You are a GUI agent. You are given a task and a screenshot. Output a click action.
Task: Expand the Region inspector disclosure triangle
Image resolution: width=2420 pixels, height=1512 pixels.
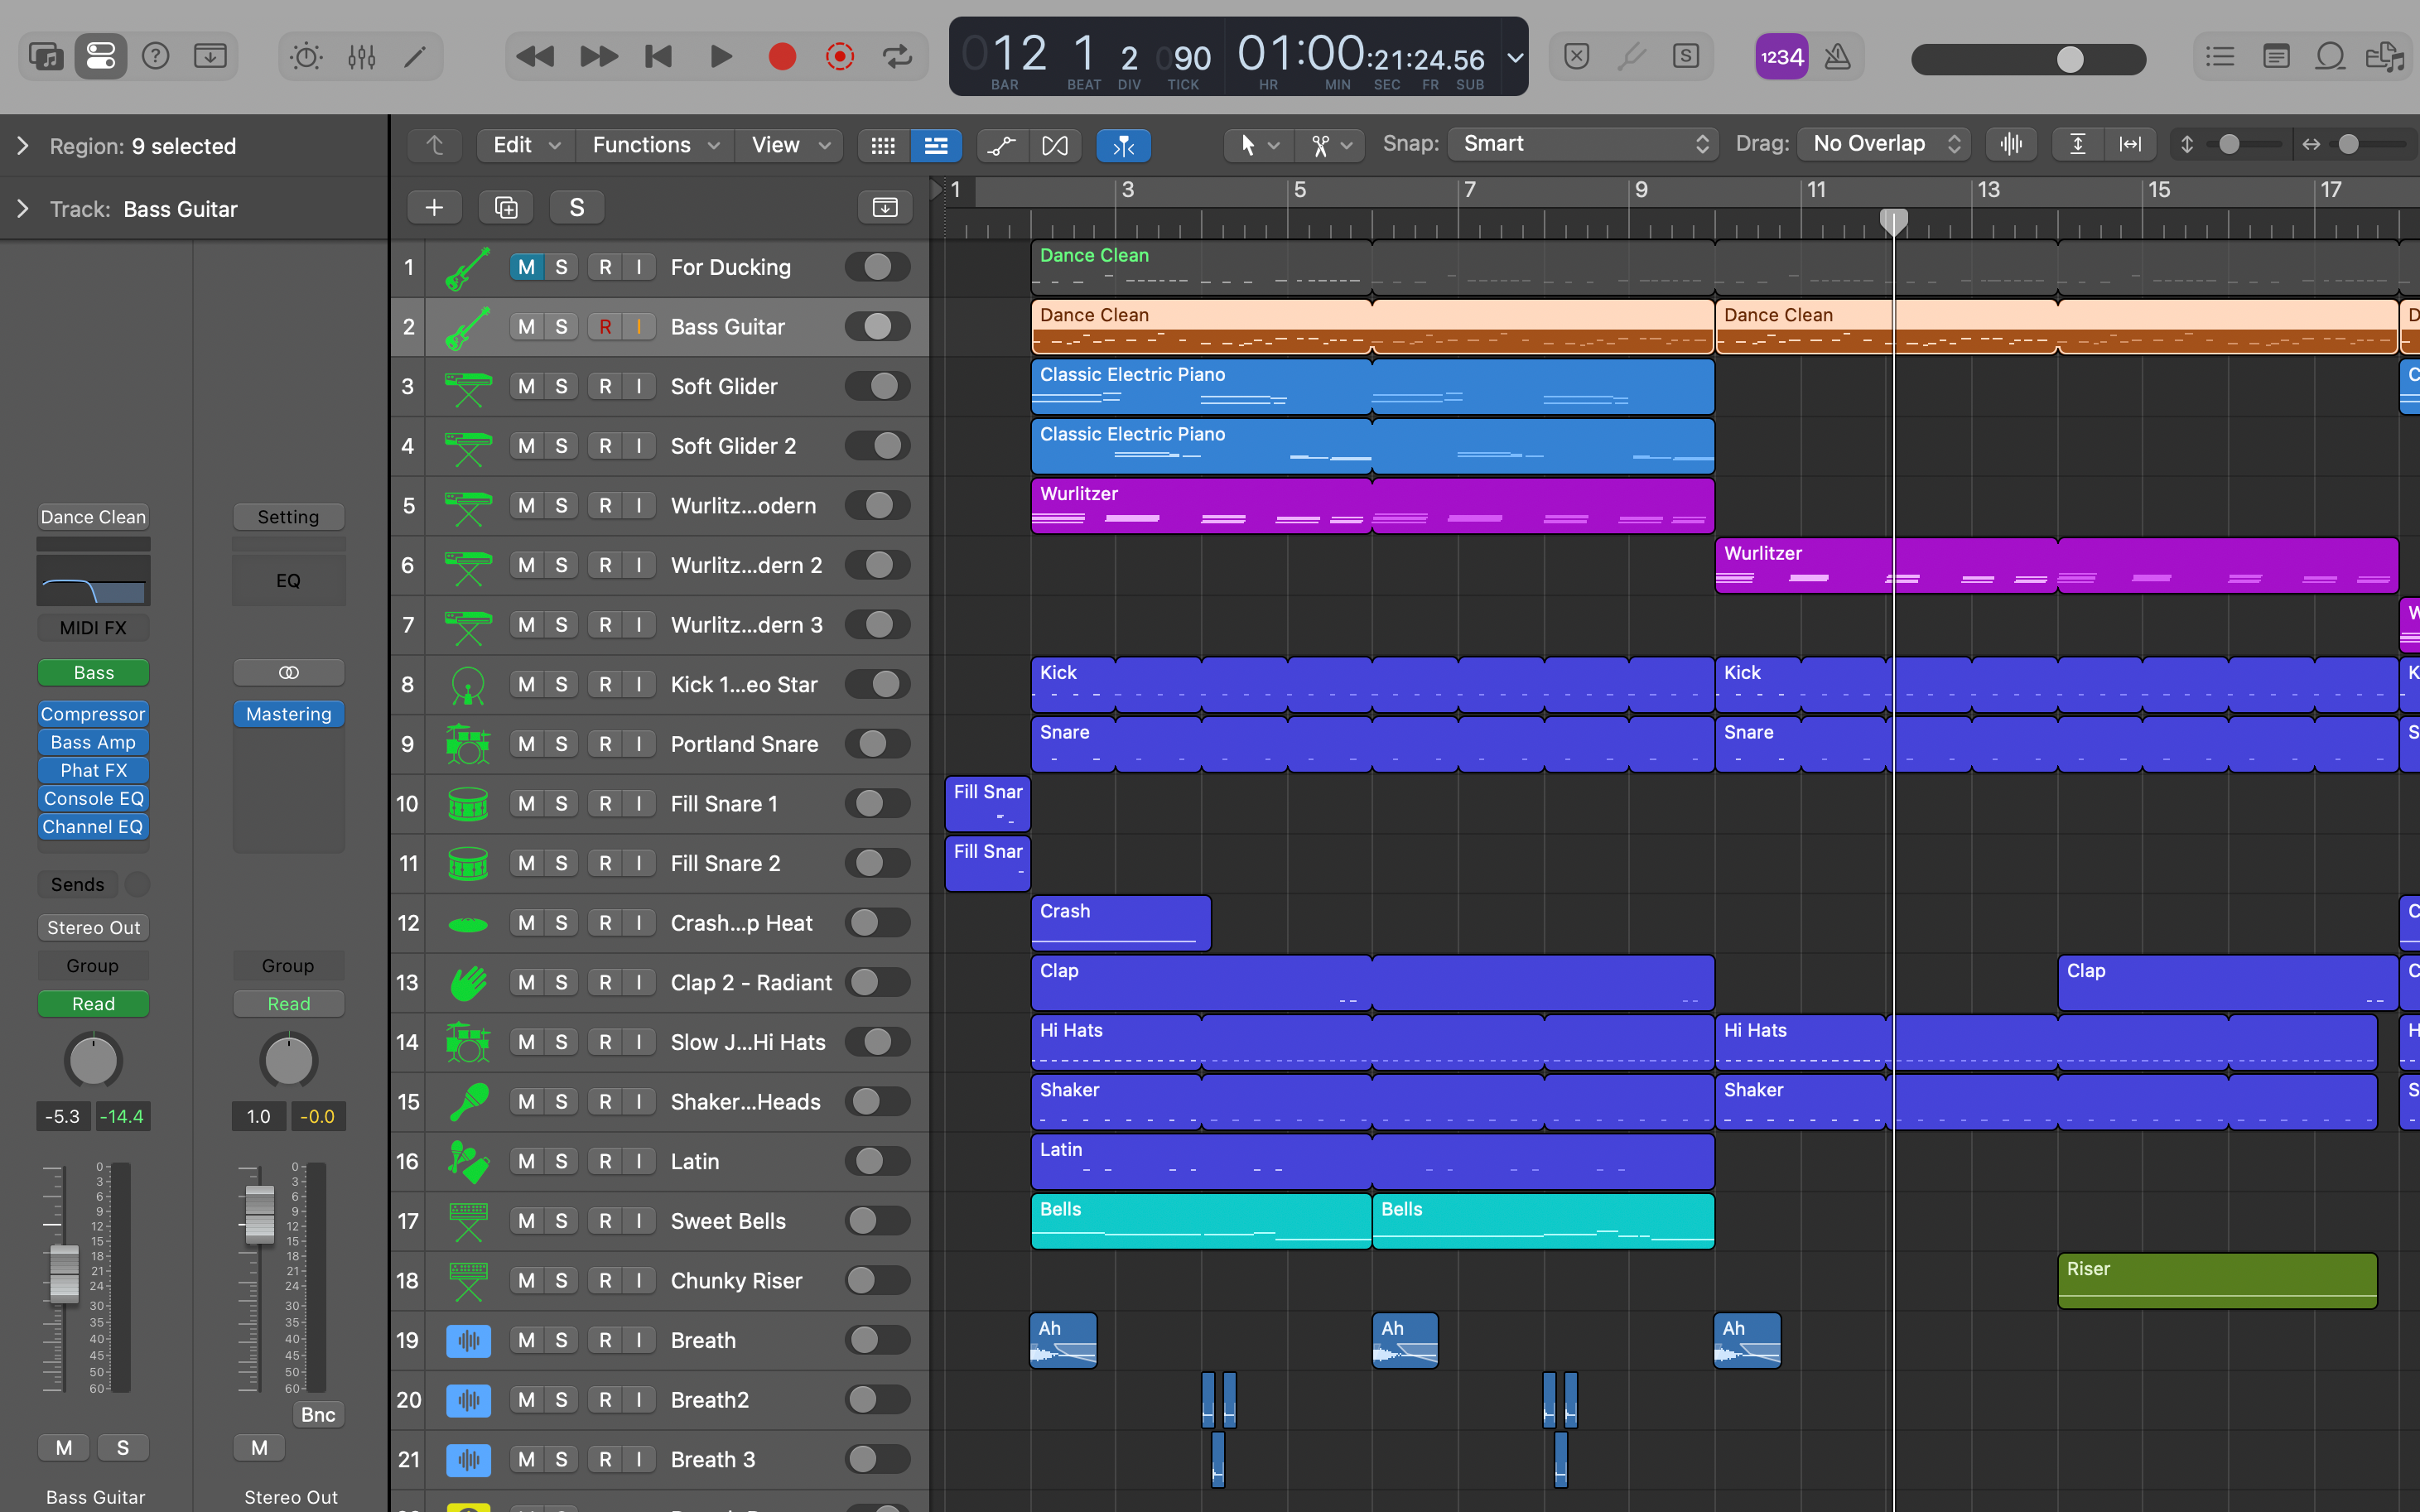[23, 146]
